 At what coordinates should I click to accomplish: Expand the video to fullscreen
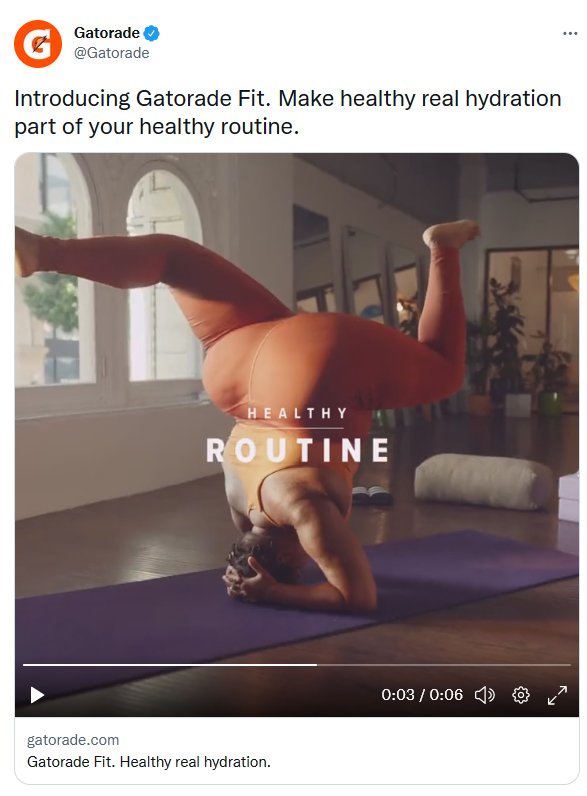(x=557, y=695)
